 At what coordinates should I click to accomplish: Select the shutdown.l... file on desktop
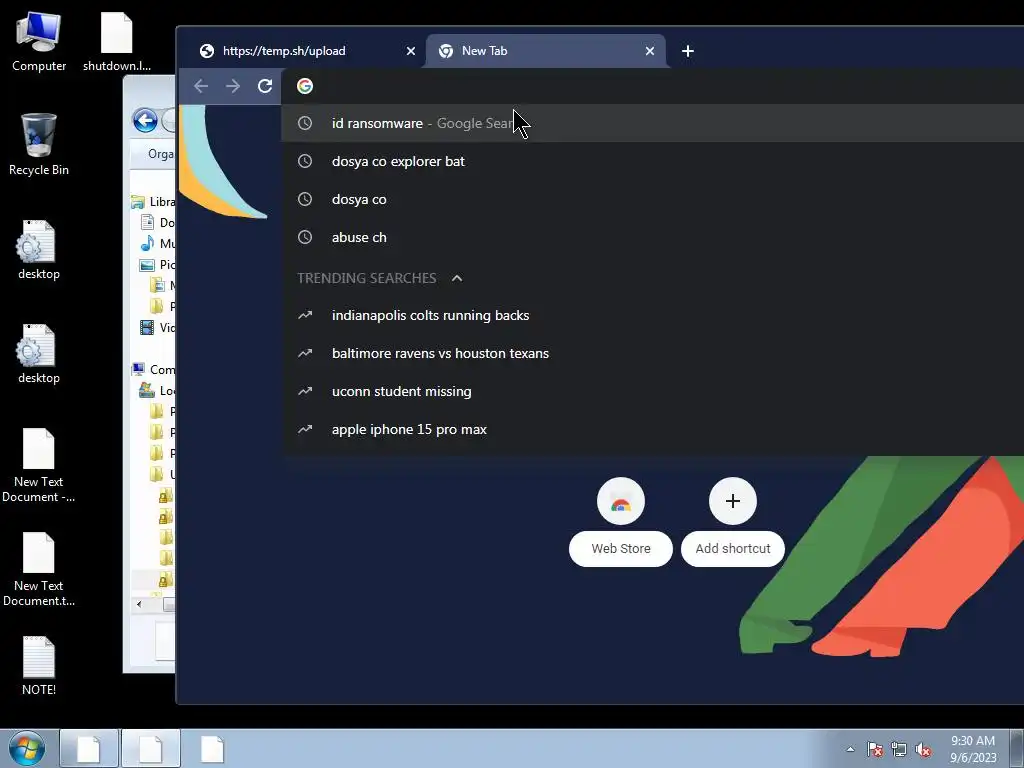tap(117, 42)
